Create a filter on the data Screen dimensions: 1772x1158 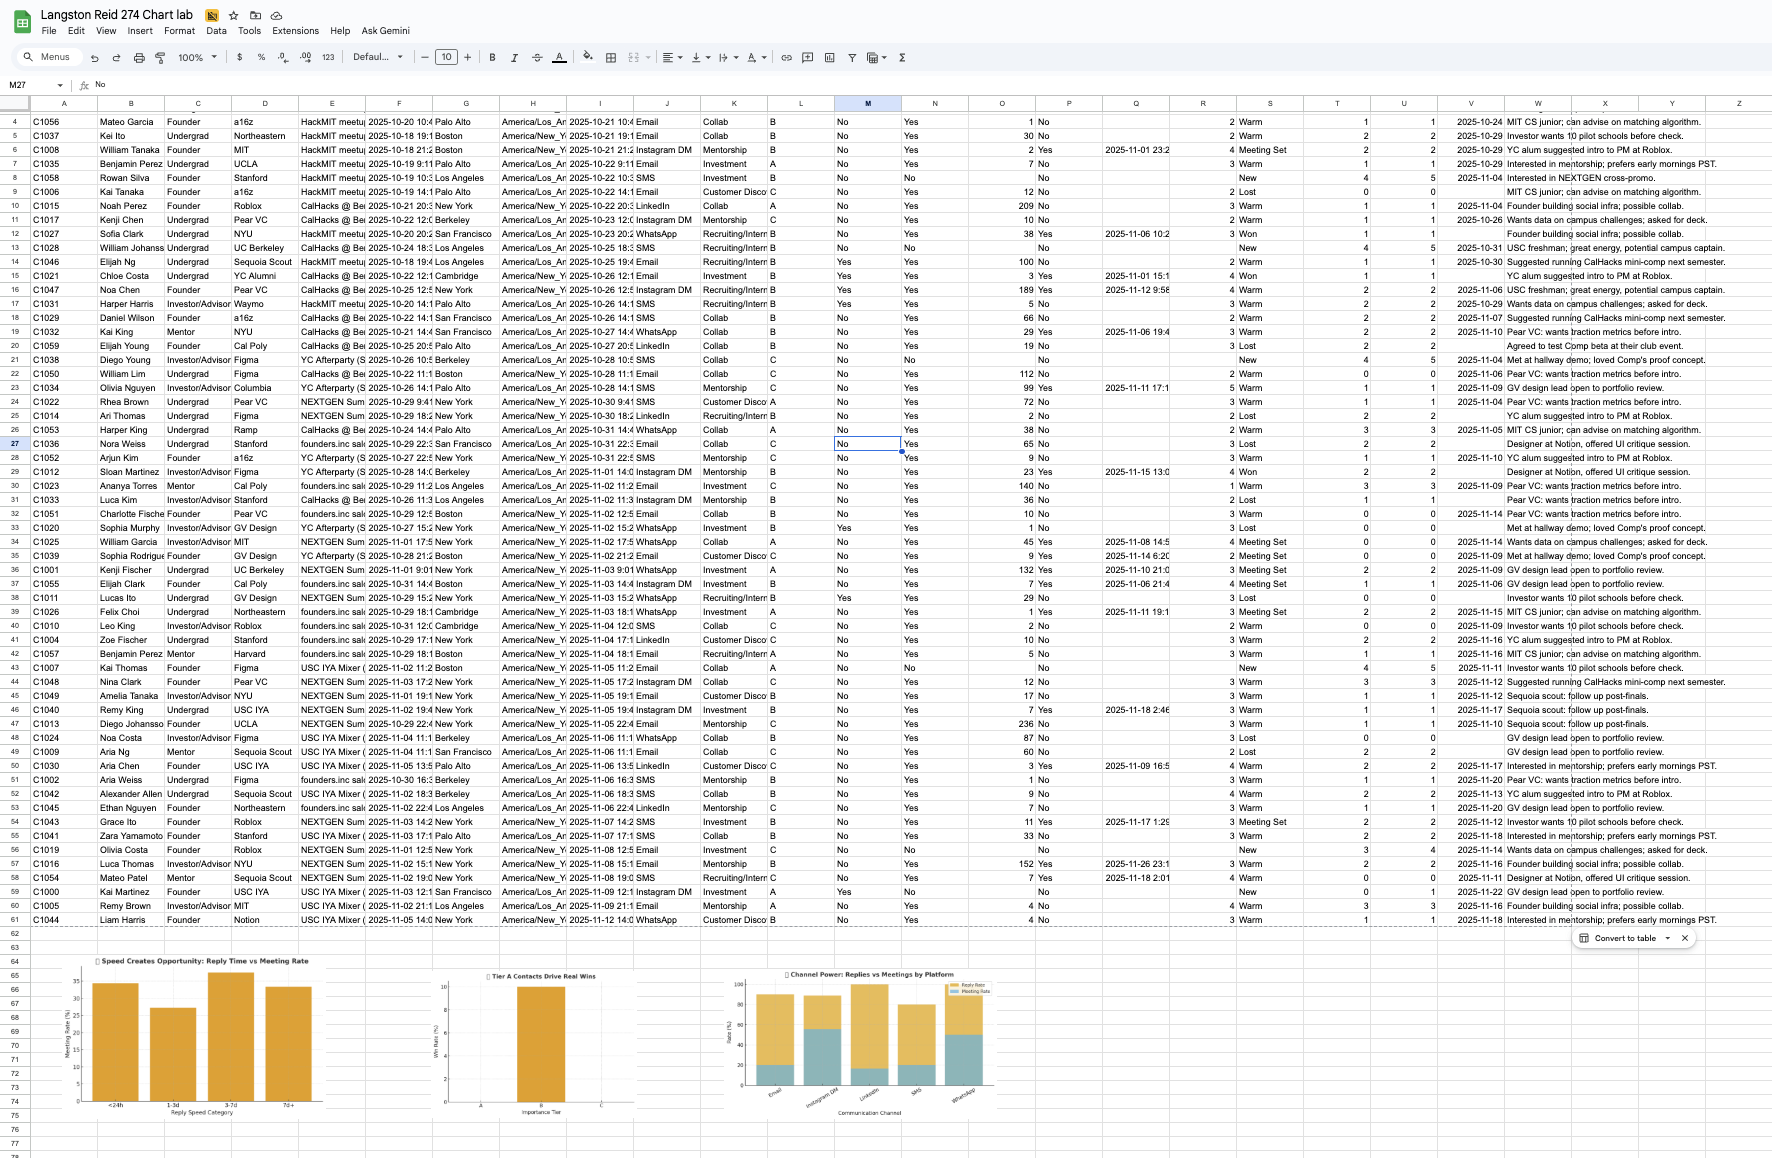point(852,57)
